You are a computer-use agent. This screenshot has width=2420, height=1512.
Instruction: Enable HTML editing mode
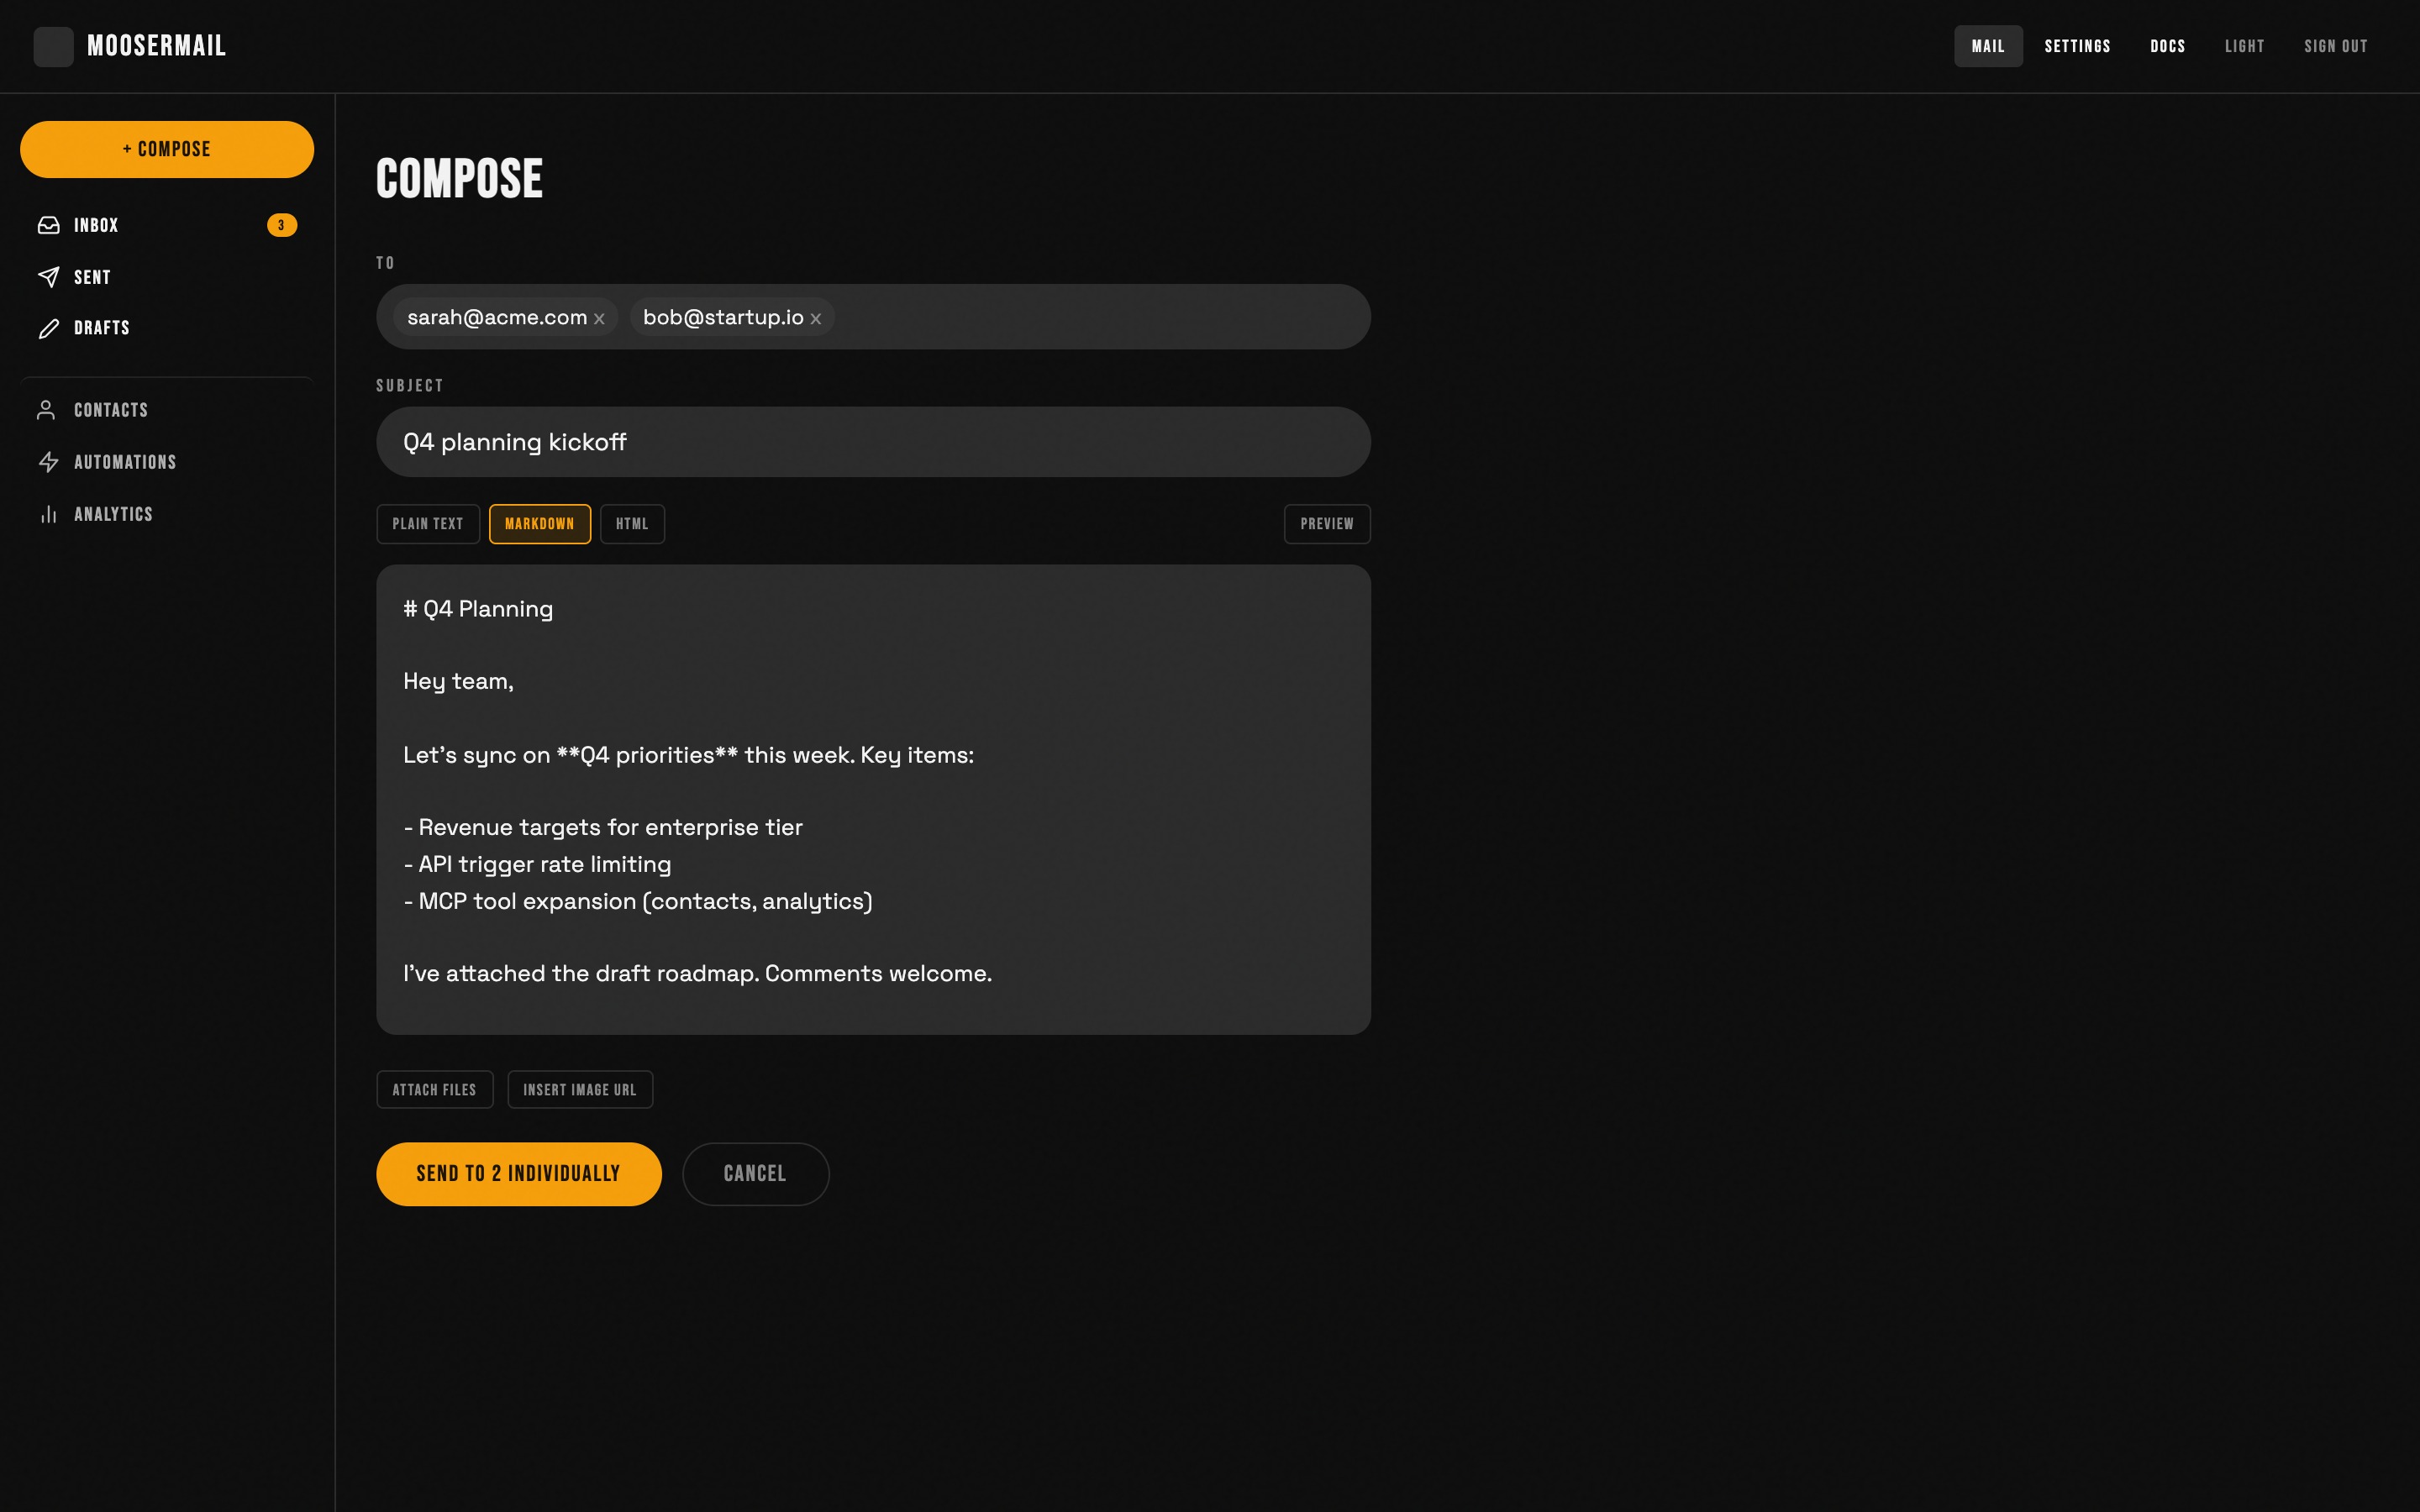click(632, 523)
